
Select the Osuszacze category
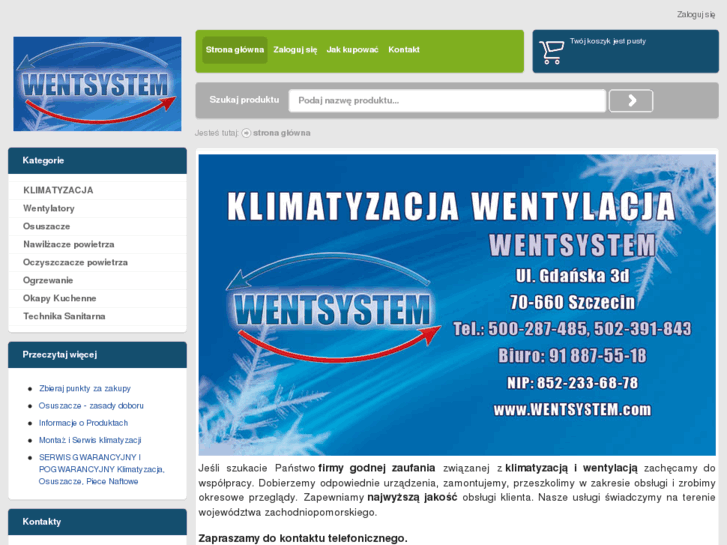click(46, 226)
